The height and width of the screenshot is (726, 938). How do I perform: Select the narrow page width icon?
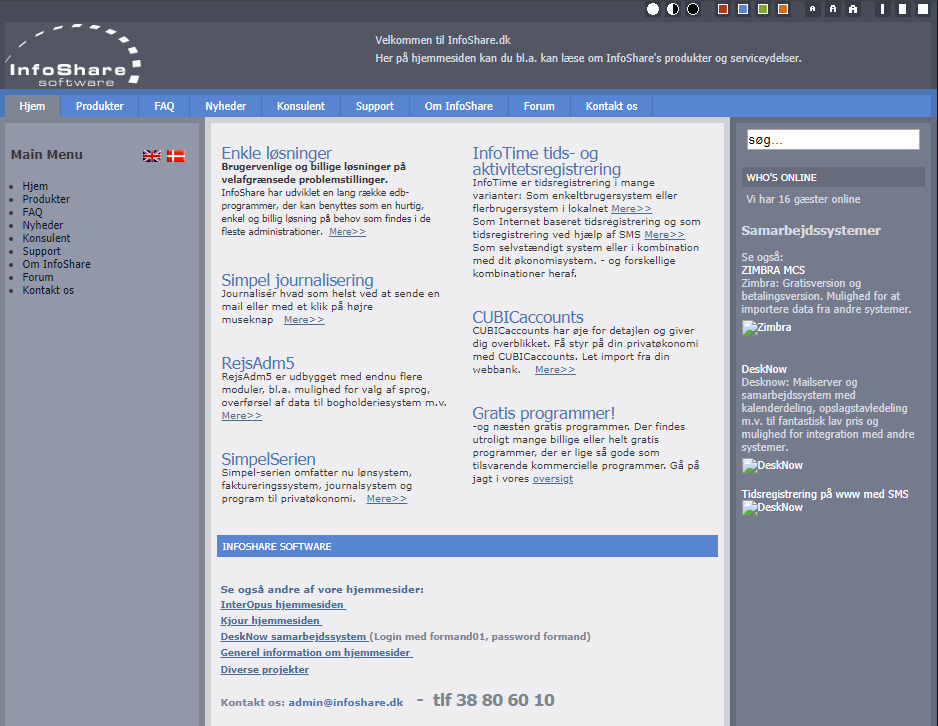pyautogui.click(x=882, y=9)
